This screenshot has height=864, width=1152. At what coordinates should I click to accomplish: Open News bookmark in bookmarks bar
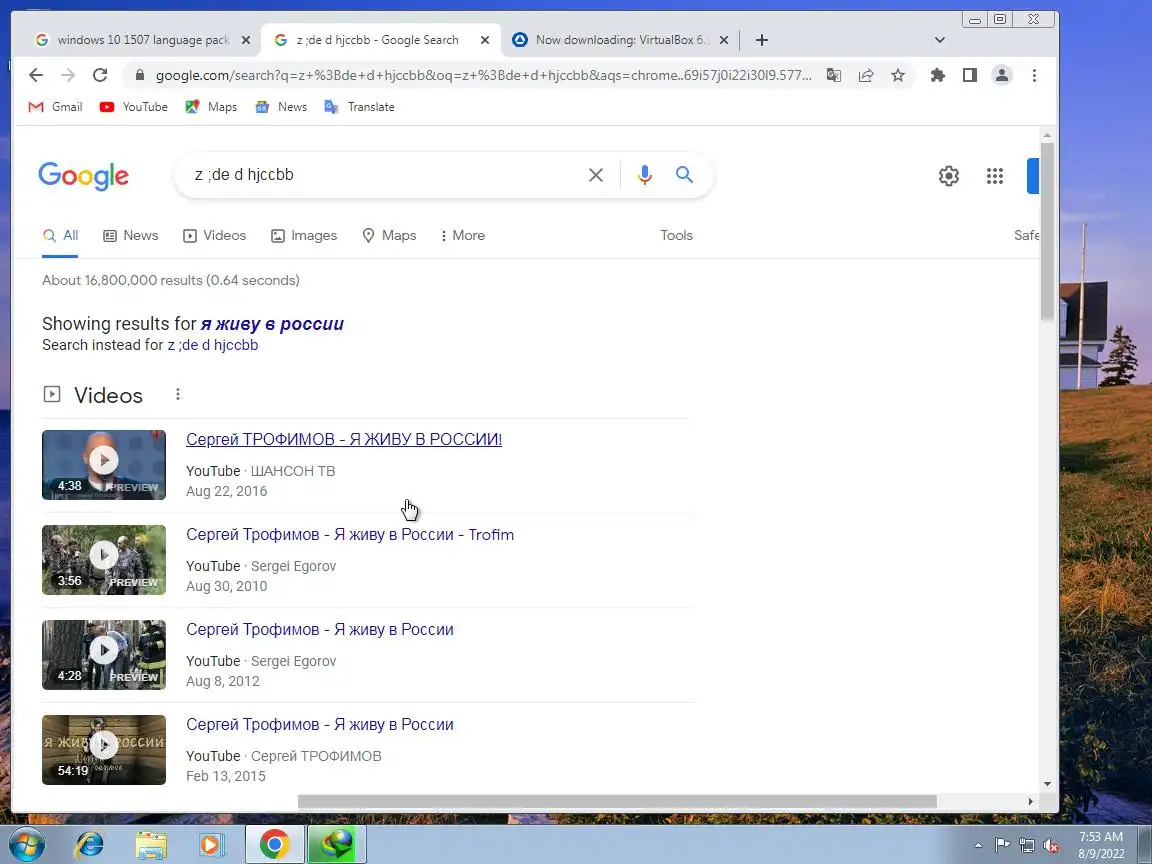(281, 107)
